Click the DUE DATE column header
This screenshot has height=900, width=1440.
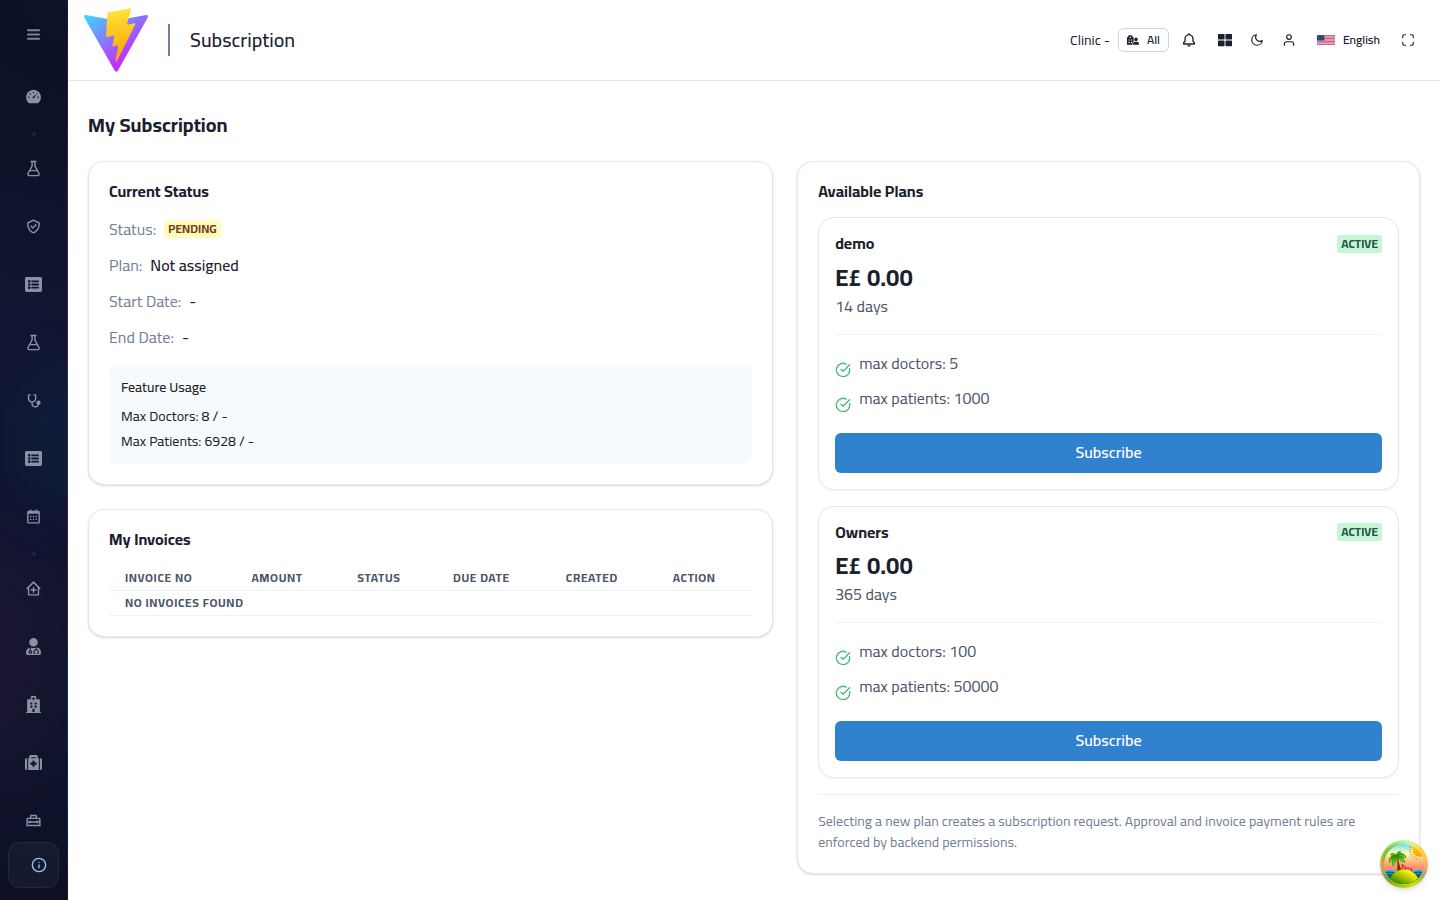[481, 578]
